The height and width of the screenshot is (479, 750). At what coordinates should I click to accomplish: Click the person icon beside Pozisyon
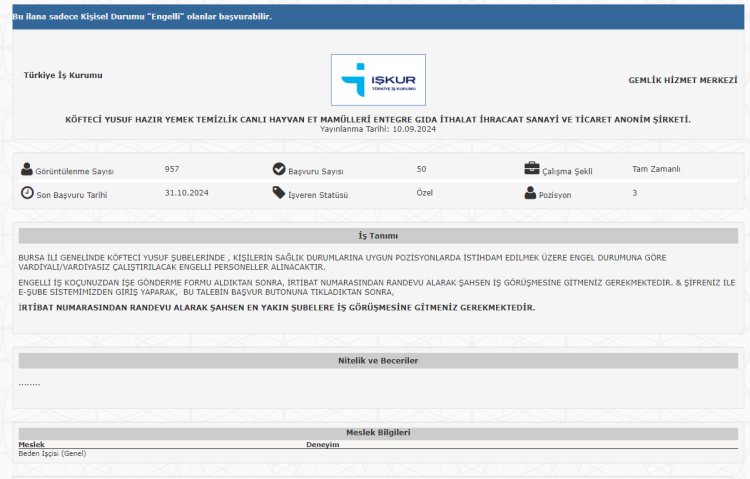pyautogui.click(x=531, y=193)
